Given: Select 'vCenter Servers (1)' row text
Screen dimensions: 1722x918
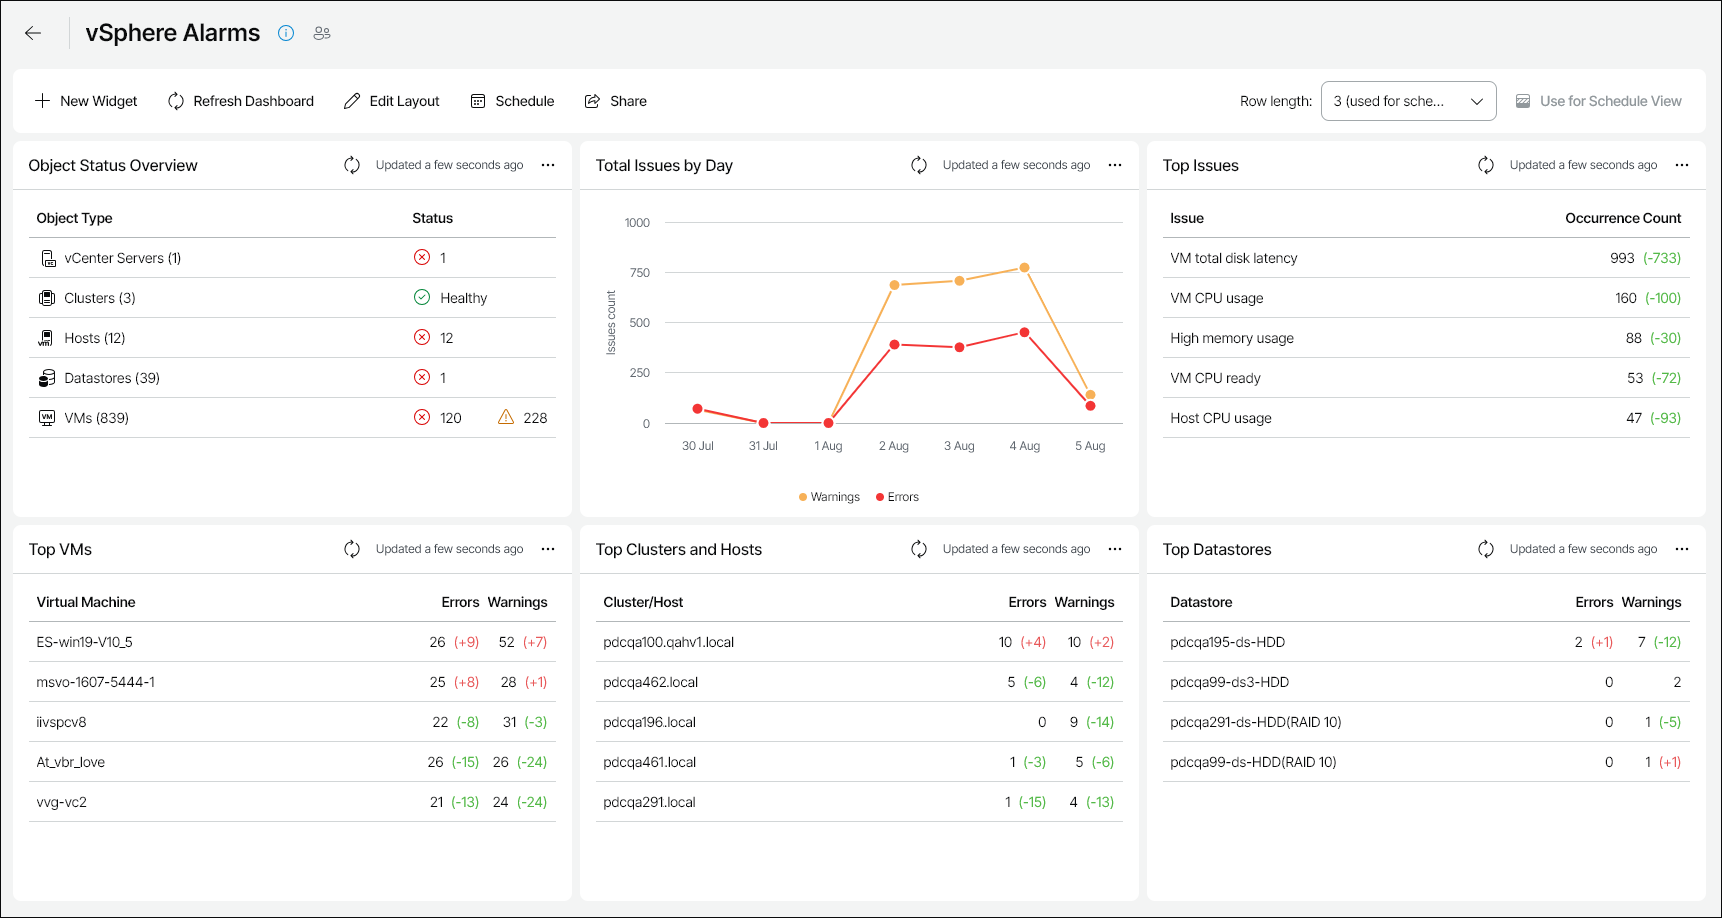Looking at the screenshot, I should 123,258.
